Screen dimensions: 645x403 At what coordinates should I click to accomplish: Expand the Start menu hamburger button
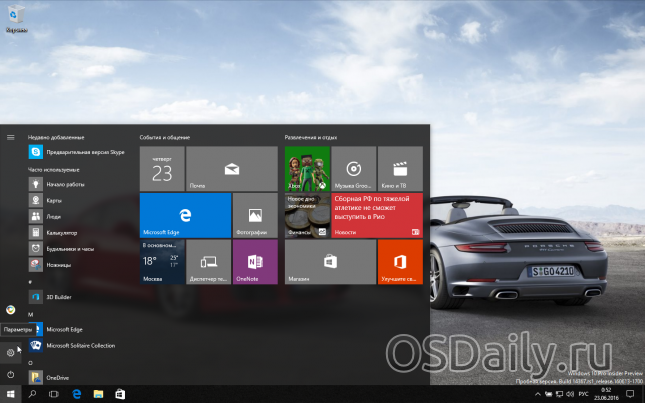(x=10, y=136)
